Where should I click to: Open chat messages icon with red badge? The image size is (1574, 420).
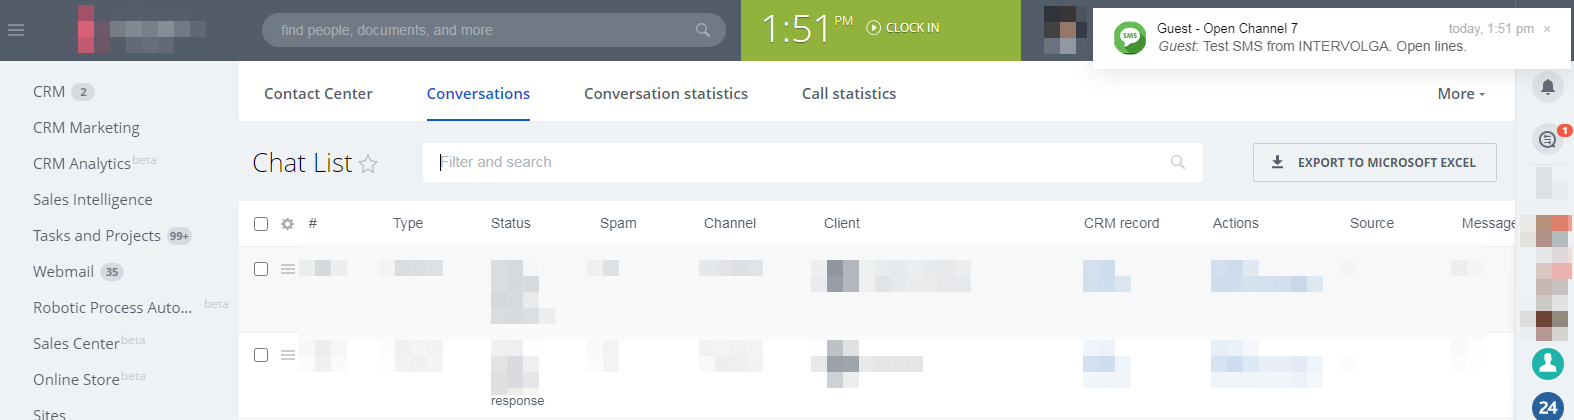pyautogui.click(x=1548, y=139)
